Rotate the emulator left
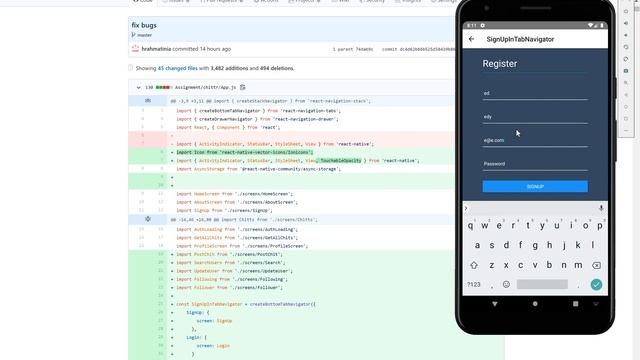This screenshot has width=640, height=360. pyautogui.click(x=626, y=47)
